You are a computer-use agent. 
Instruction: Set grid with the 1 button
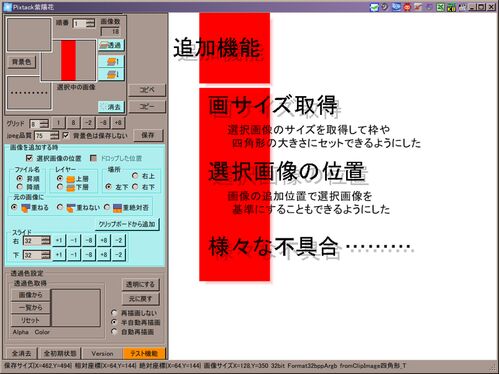click(58, 123)
